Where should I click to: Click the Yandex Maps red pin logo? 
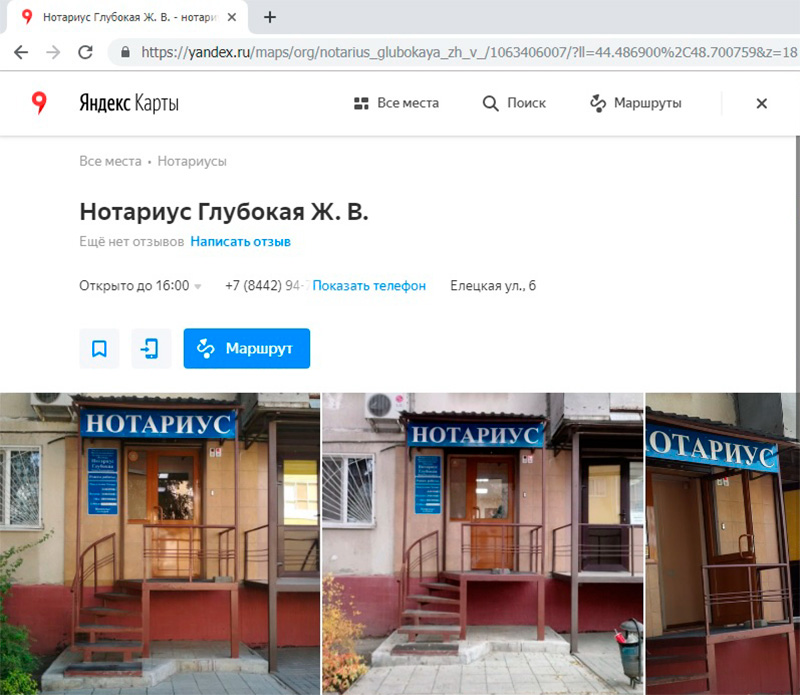pos(39,102)
